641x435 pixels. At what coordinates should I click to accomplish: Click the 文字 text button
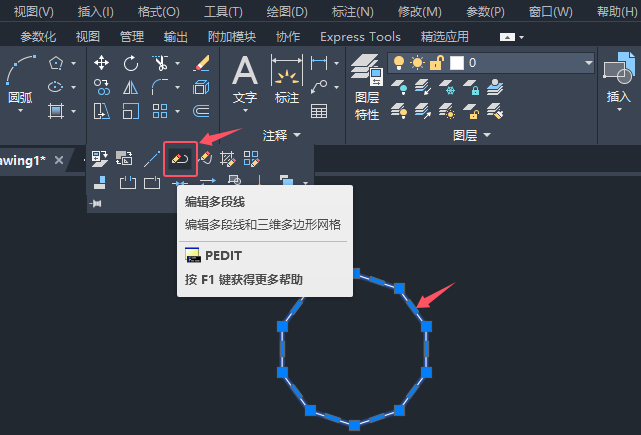(245, 84)
